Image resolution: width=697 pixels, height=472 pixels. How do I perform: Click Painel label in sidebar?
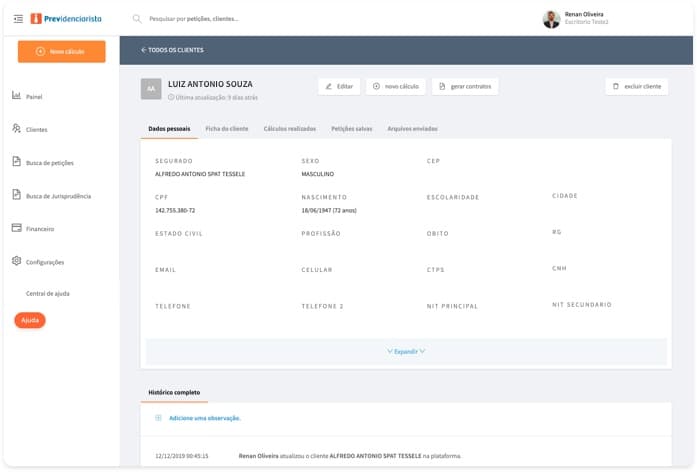(x=34, y=96)
